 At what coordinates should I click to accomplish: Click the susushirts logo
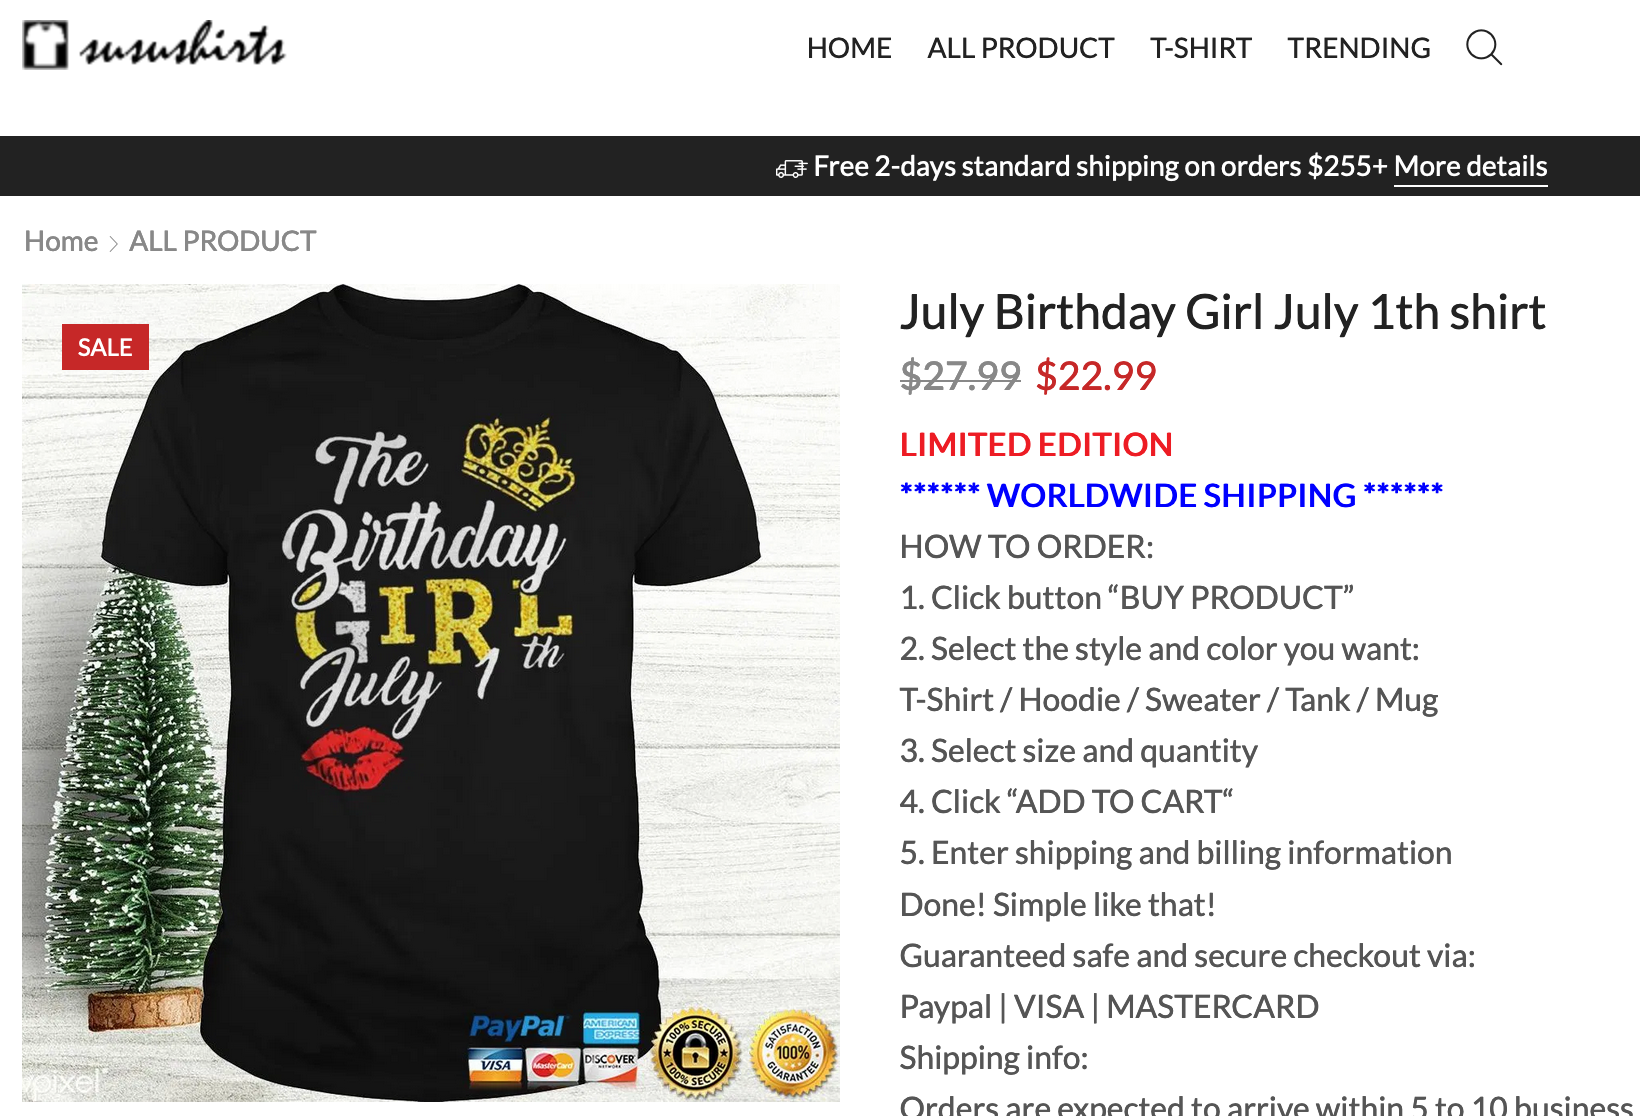(154, 46)
